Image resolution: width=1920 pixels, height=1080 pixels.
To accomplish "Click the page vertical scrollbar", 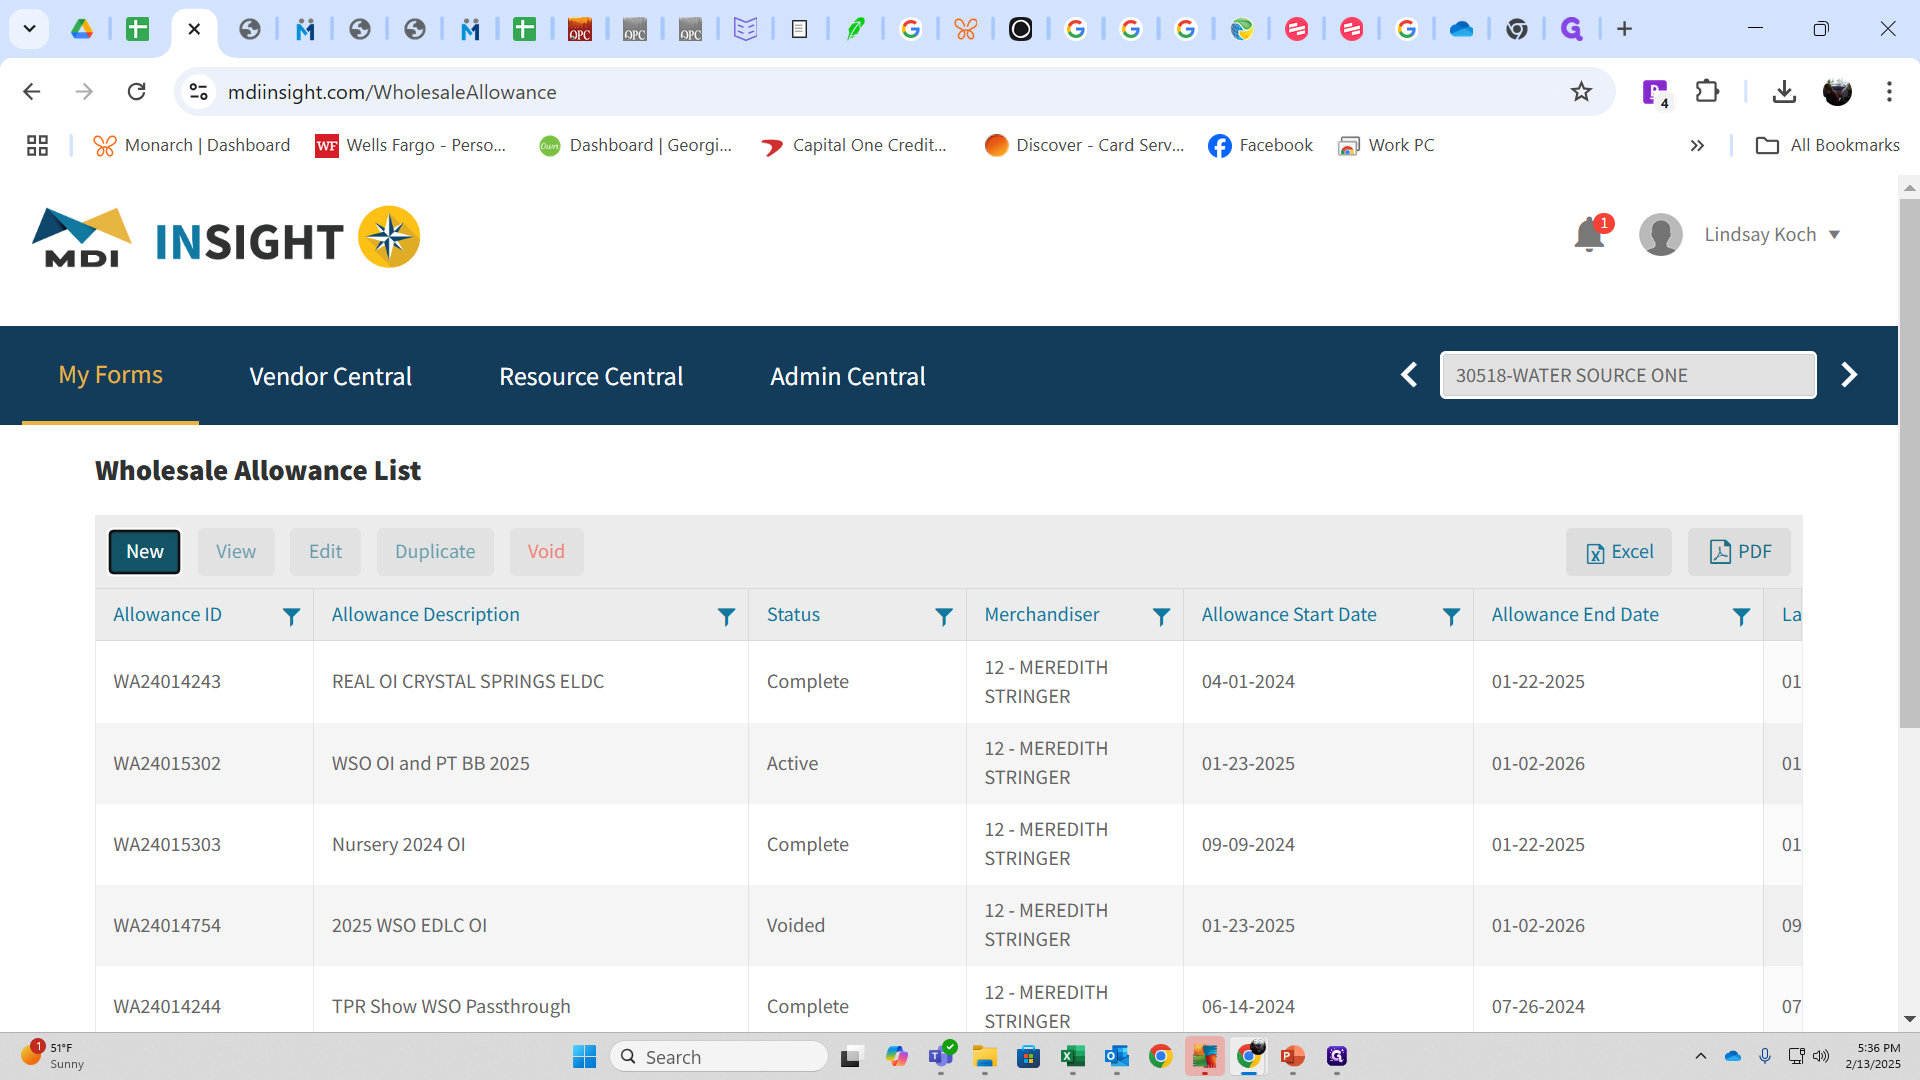I will click(x=1909, y=462).
